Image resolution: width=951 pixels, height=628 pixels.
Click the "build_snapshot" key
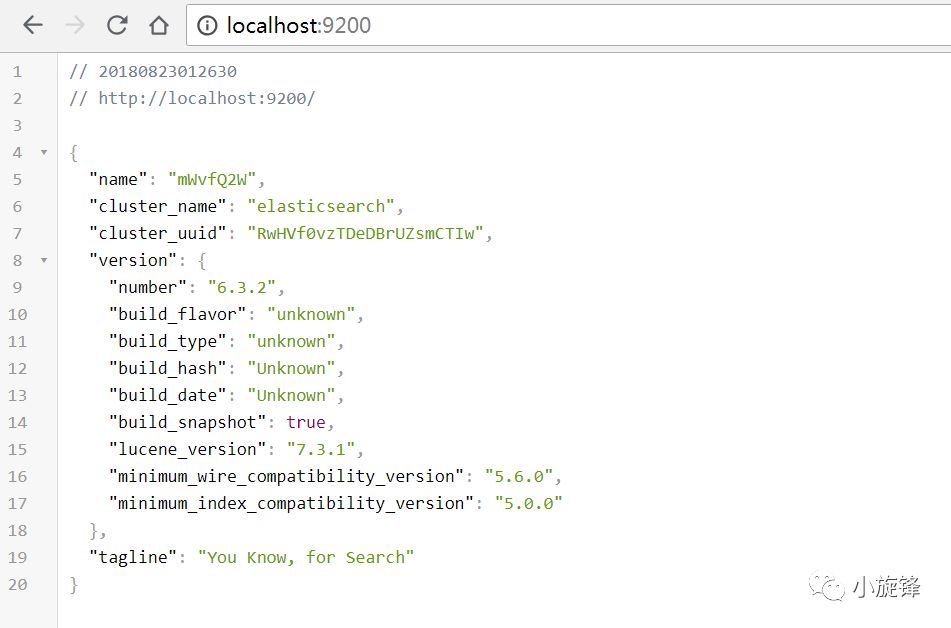click(x=187, y=422)
